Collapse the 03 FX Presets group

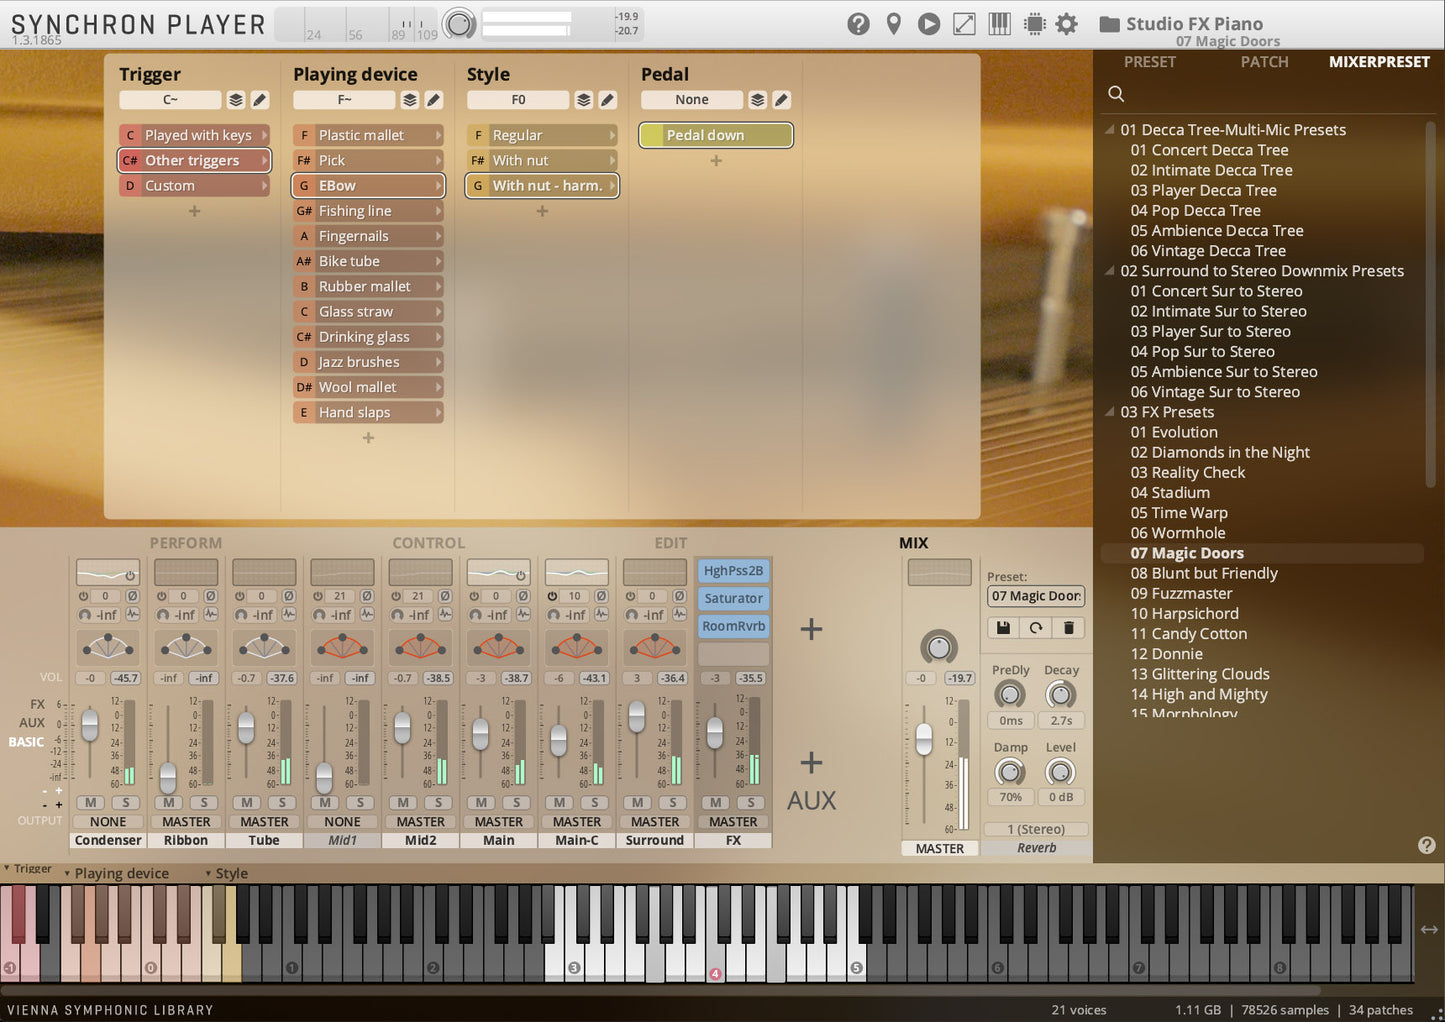pos(1108,411)
